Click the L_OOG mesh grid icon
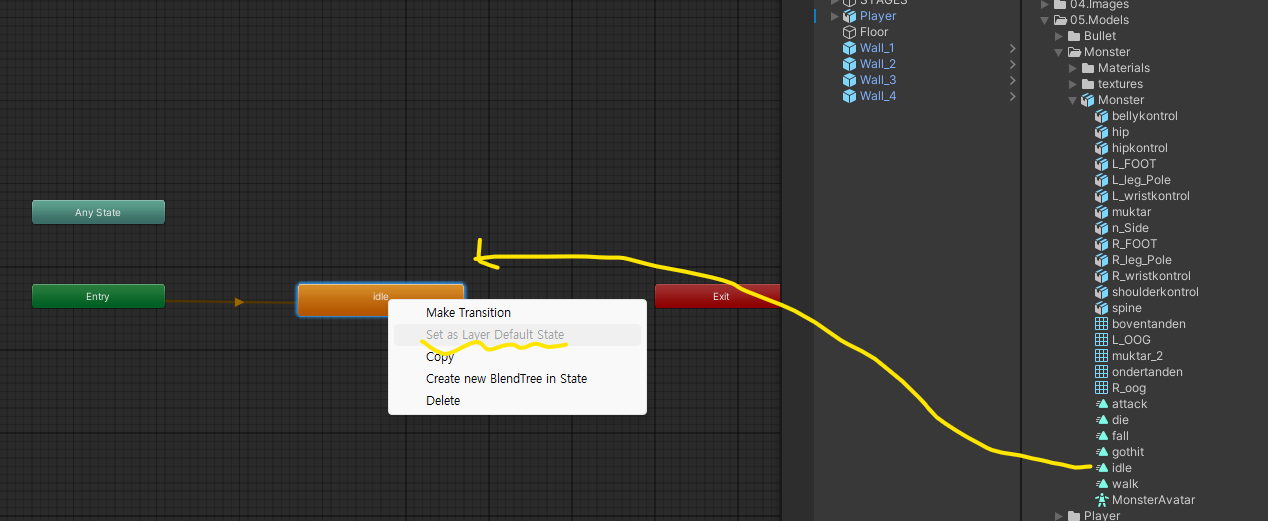Screen dimensions: 1268x521 pyautogui.click(x=1102, y=340)
